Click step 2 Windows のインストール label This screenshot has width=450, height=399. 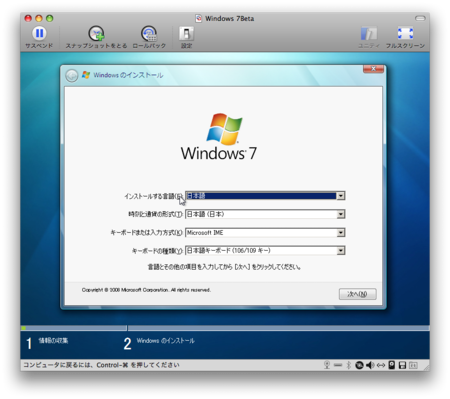(x=166, y=341)
